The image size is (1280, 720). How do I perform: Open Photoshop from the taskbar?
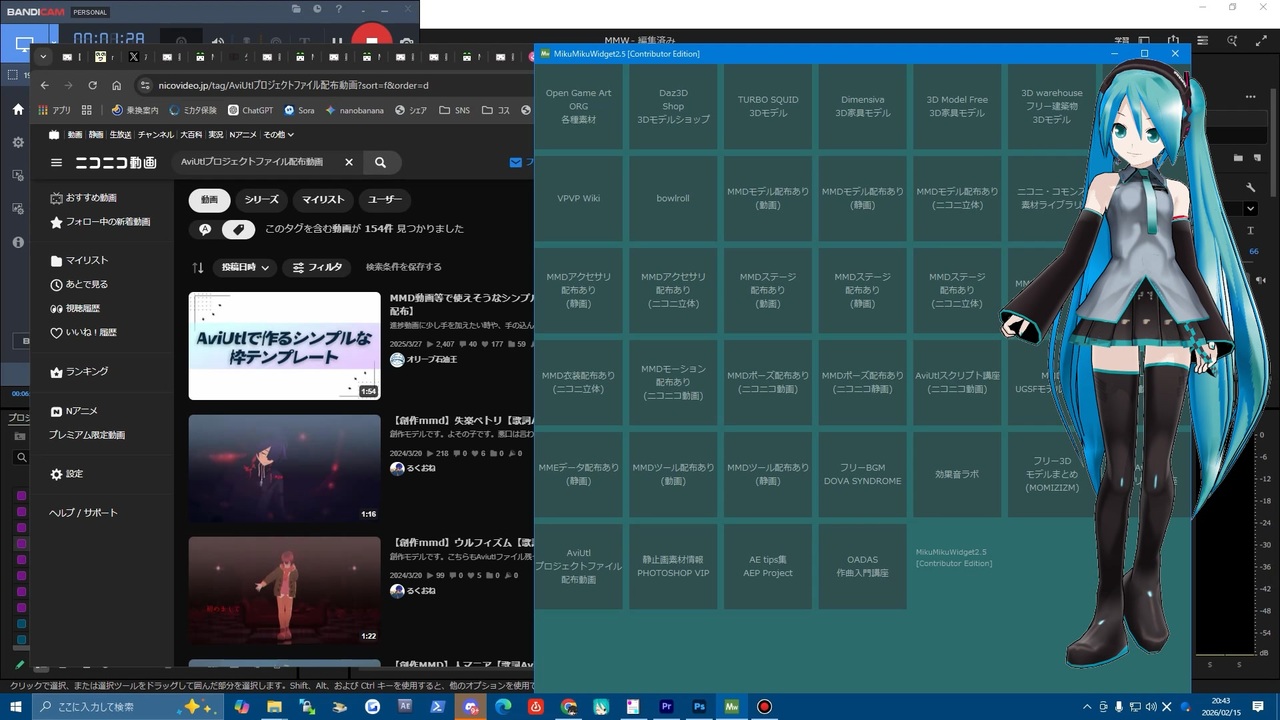(x=699, y=707)
